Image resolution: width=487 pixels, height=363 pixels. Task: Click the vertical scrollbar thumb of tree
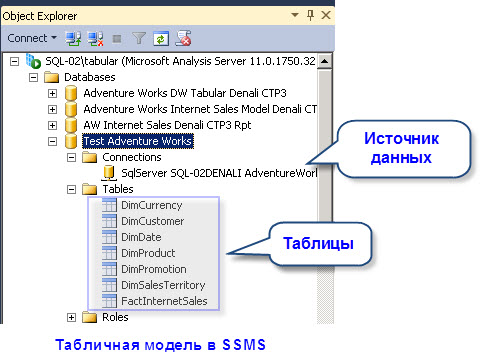click(x=324, y=145)
